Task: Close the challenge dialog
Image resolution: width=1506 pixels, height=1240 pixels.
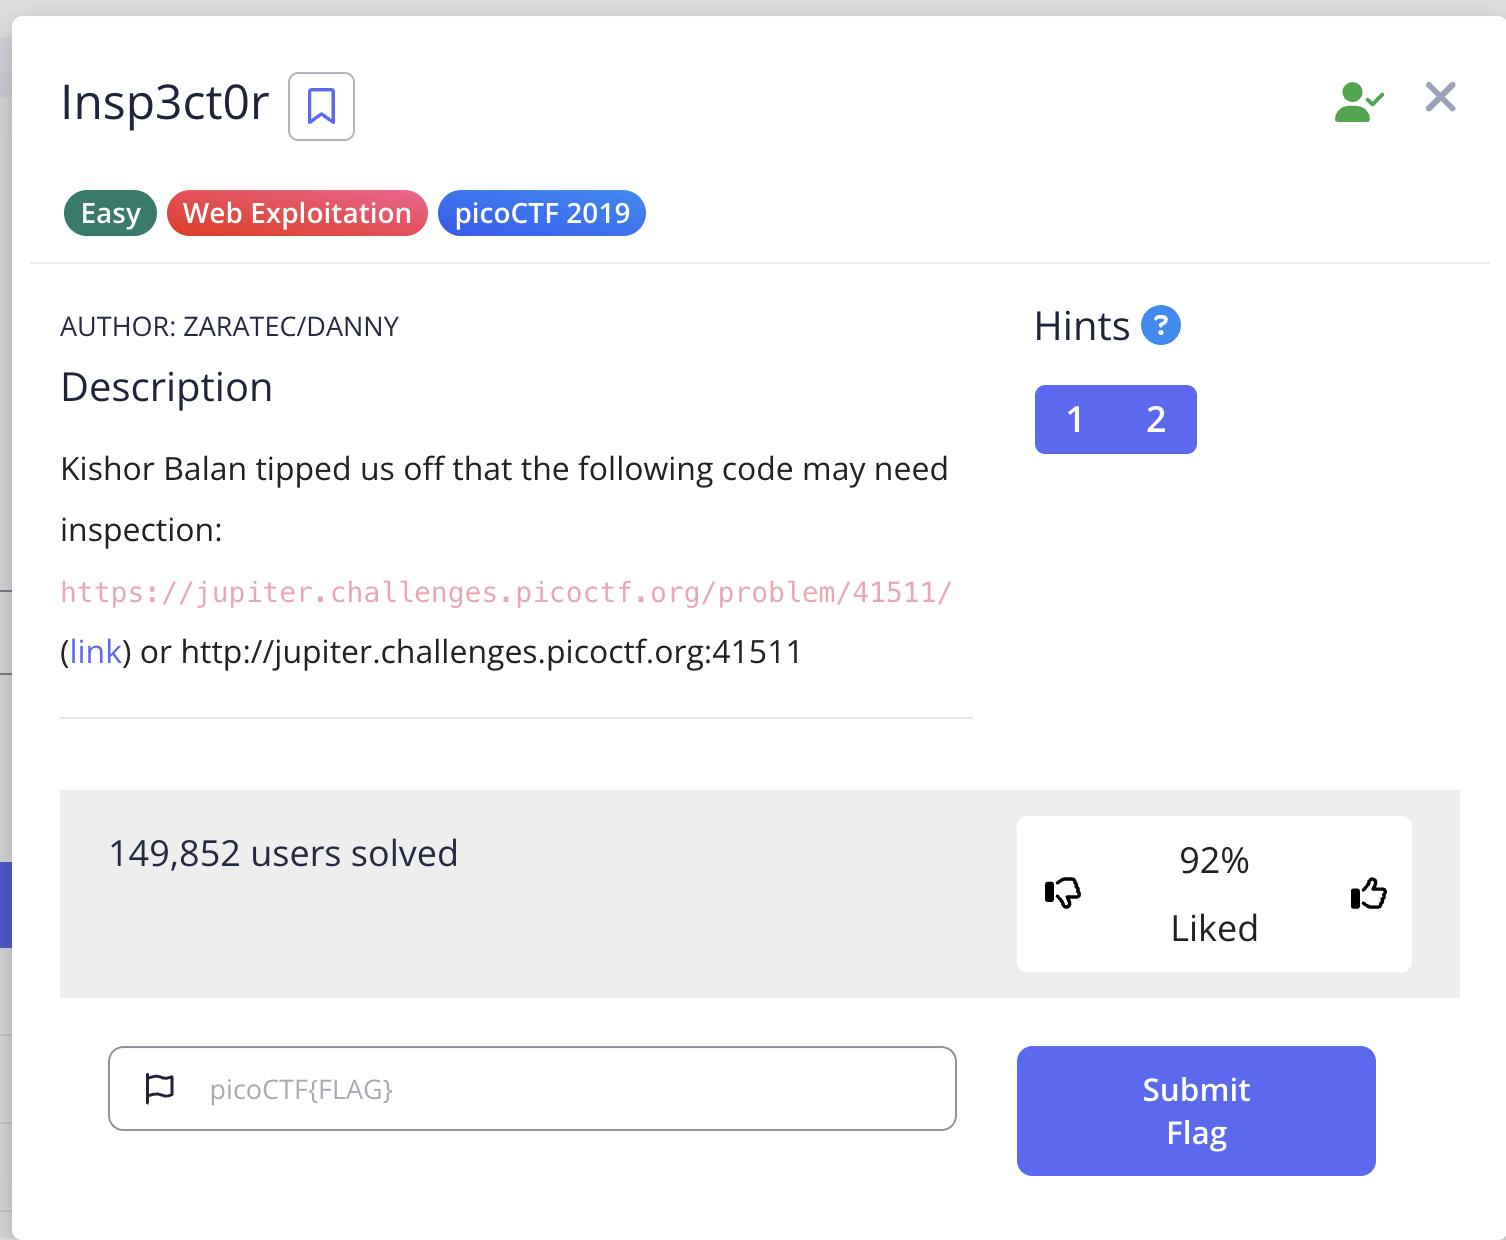Action: (x=1440, y=97)
